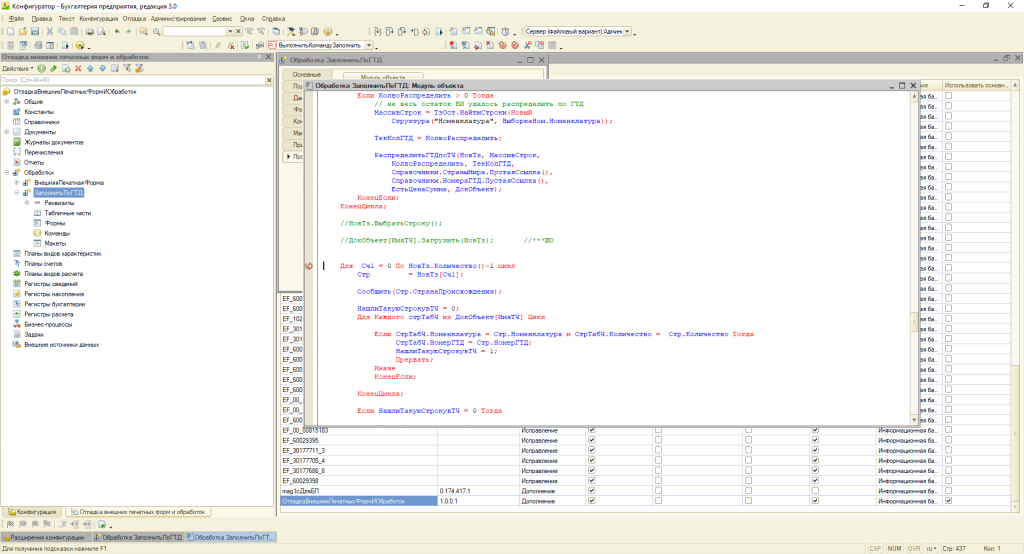Click the save diskette icon in main toolbar
Screen dimensions: 1024x554
click(34, 32)
